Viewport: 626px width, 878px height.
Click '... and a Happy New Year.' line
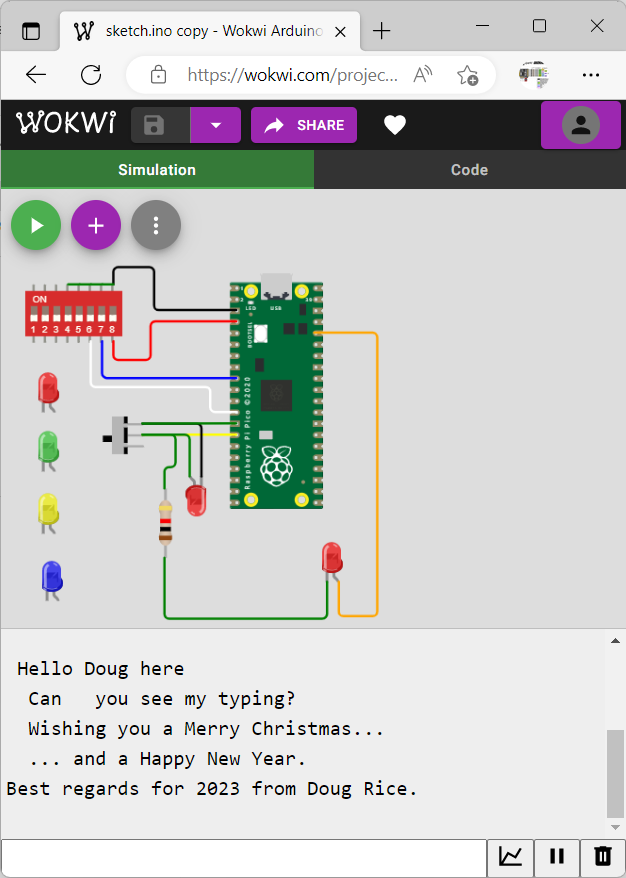coord(167,759)
